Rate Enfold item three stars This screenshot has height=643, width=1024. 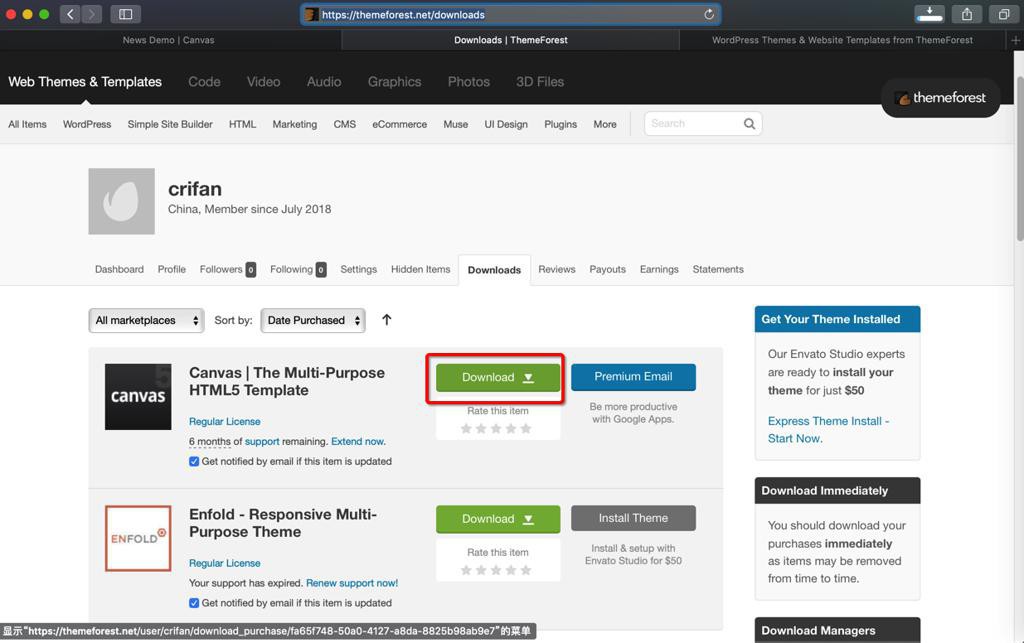496,570
